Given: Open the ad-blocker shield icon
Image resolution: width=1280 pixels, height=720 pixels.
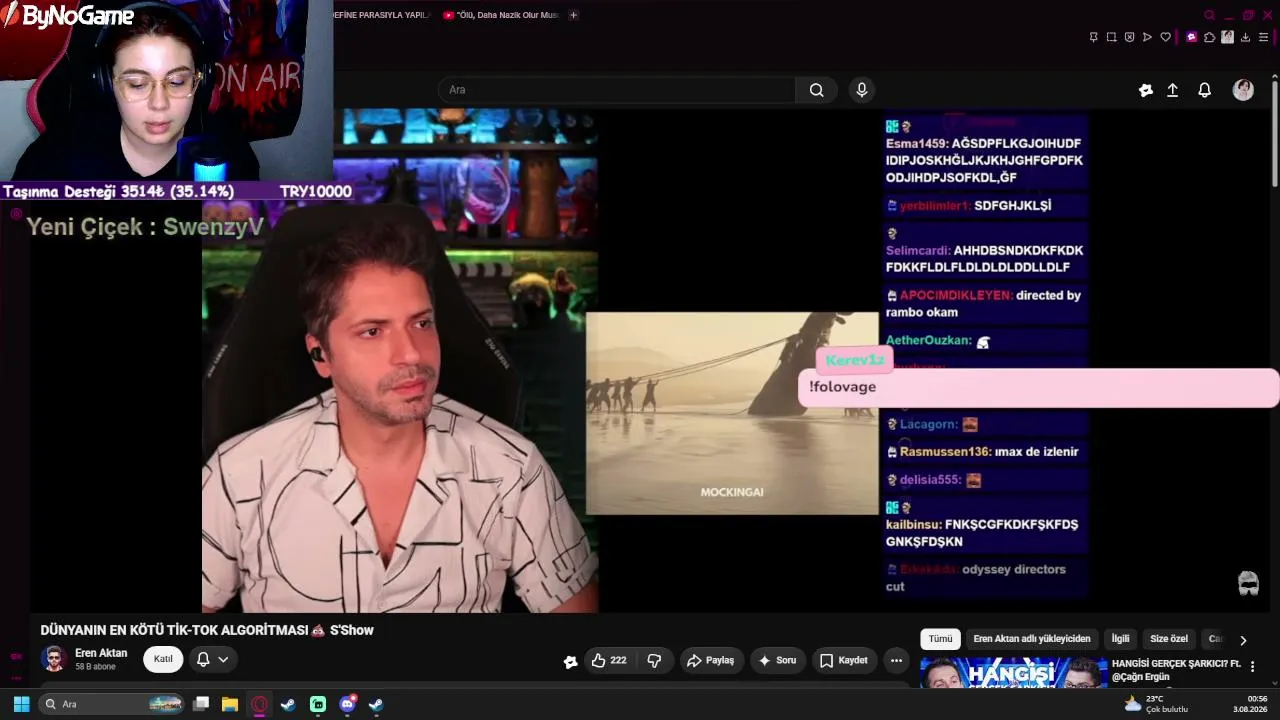Looking at the screenshot, I should pos(1129,37).
